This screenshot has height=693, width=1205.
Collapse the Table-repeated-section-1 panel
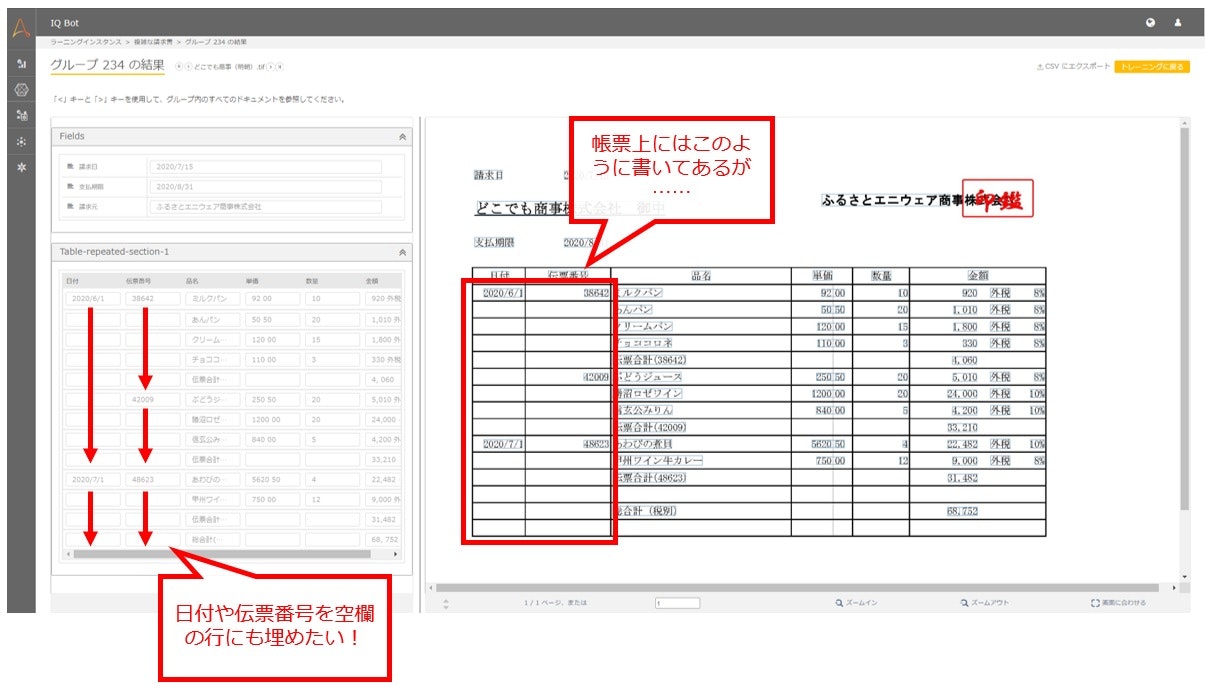click(402, 253)
